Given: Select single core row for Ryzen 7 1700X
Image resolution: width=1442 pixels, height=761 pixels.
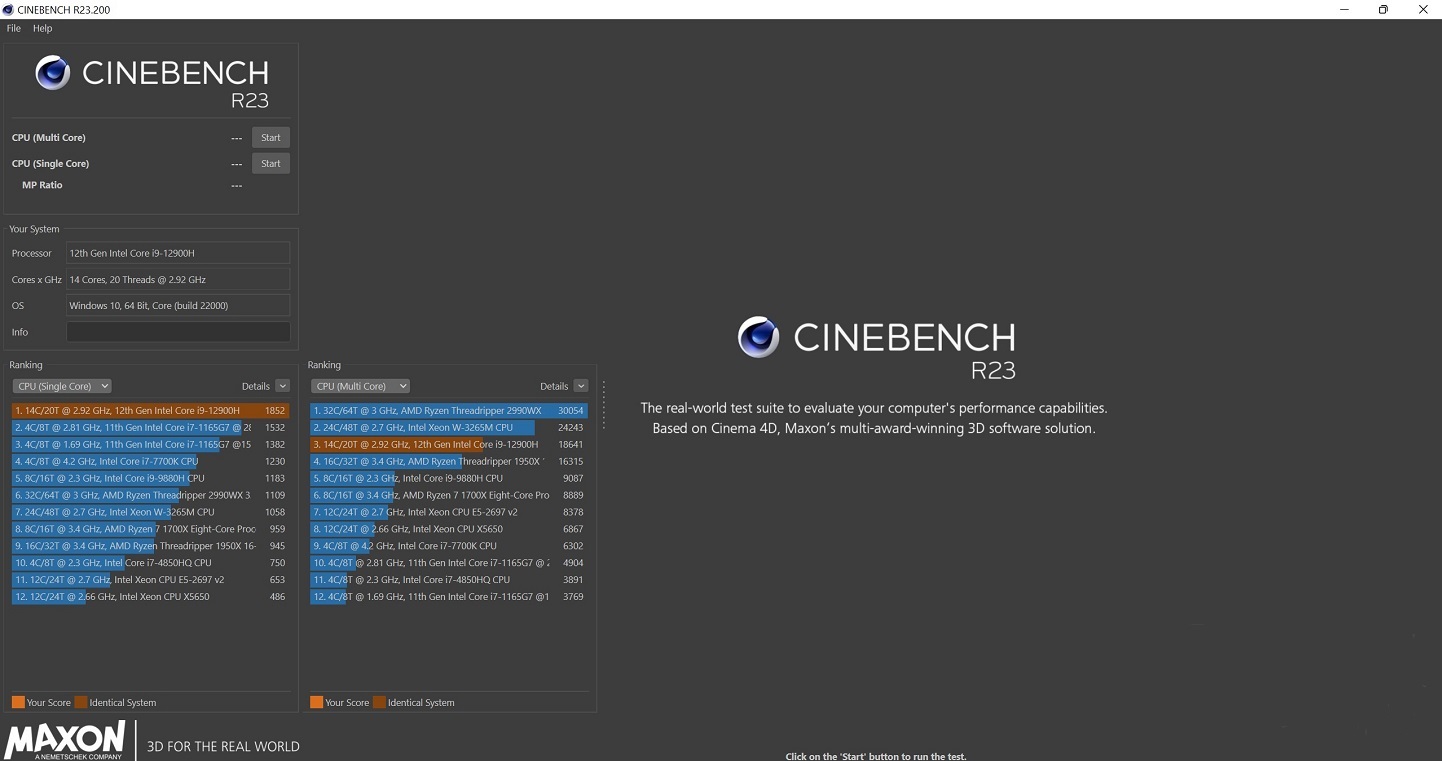Looking at the screenshot, I should click(x=150, y=530).
